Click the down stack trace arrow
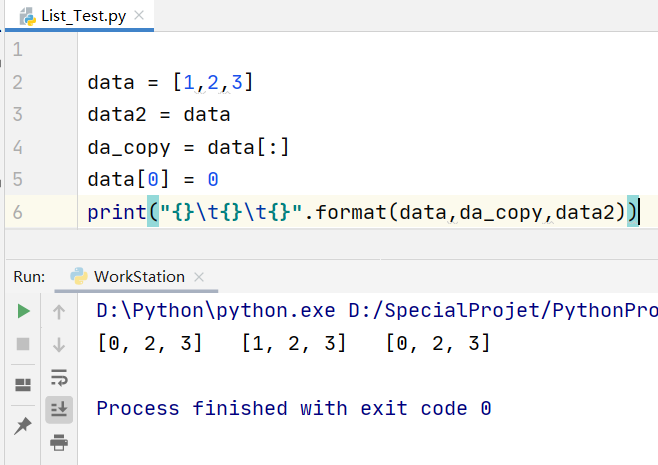 59,345
